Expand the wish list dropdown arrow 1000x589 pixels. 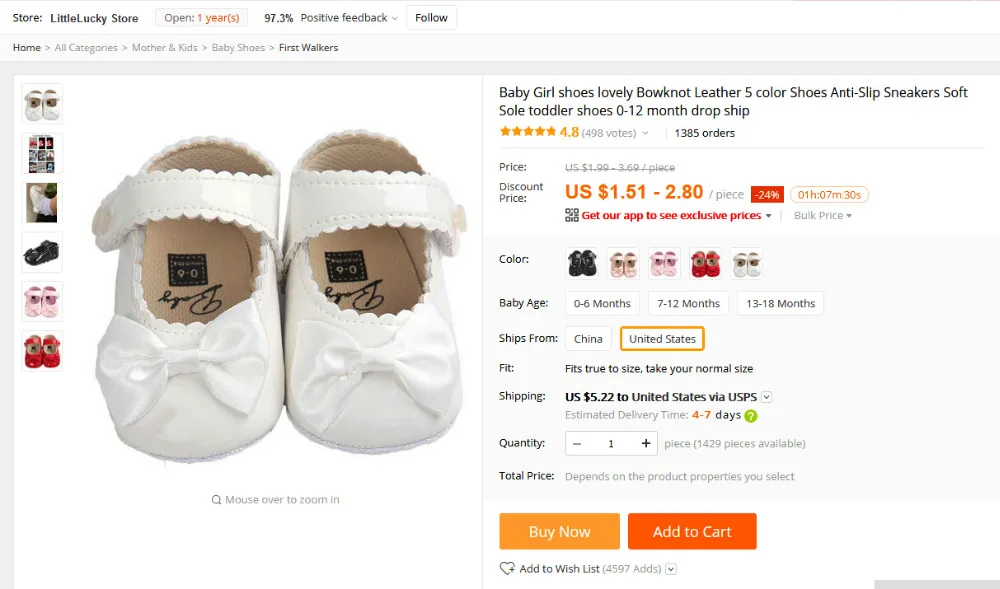click(671, 569)
